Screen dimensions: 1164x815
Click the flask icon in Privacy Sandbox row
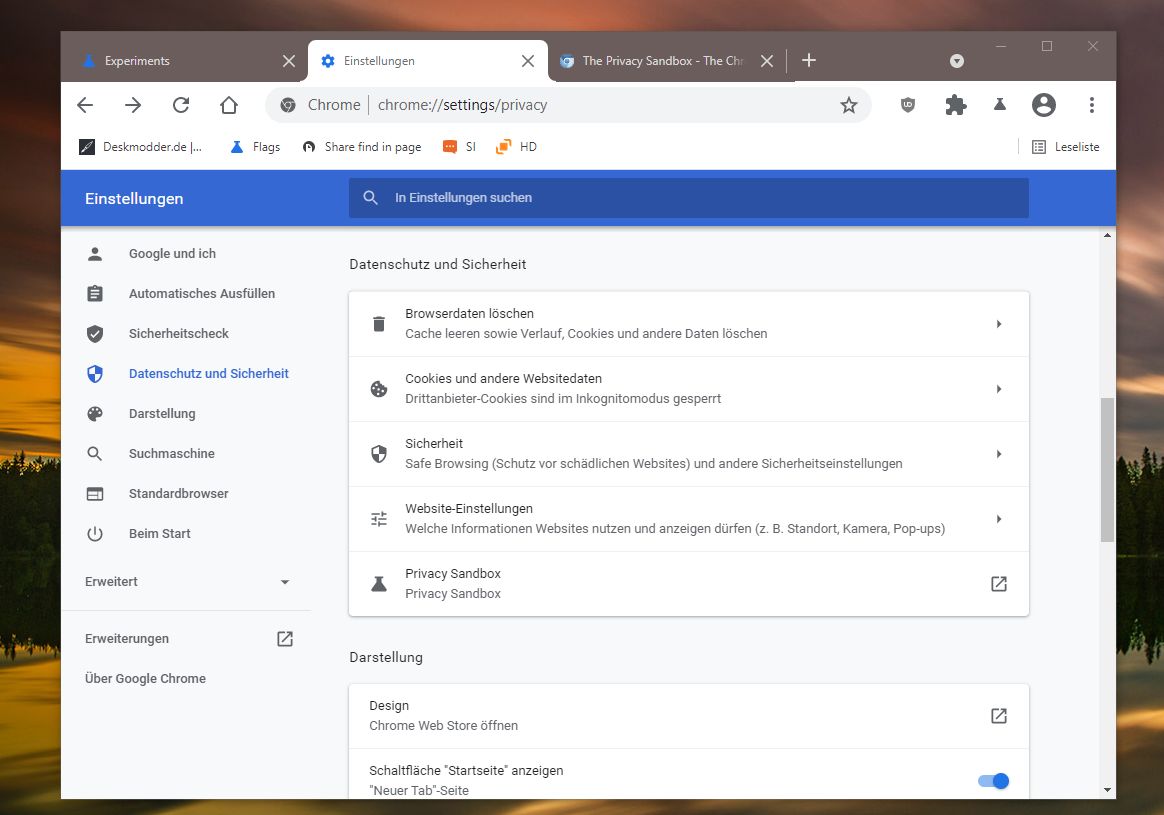(x=379, y=584)
